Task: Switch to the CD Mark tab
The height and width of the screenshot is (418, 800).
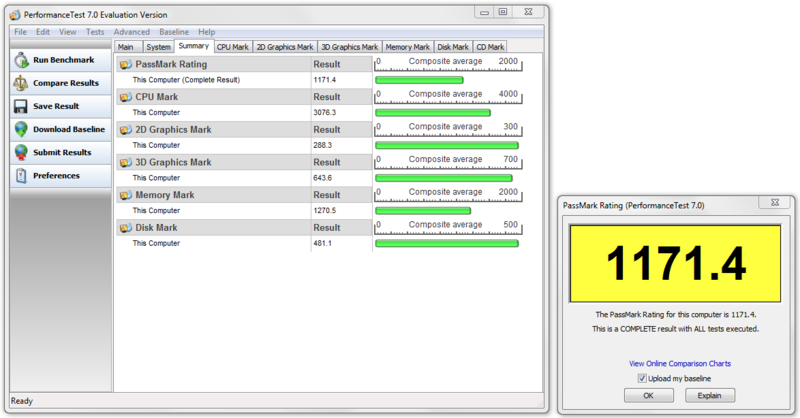Action: [490, 47]
